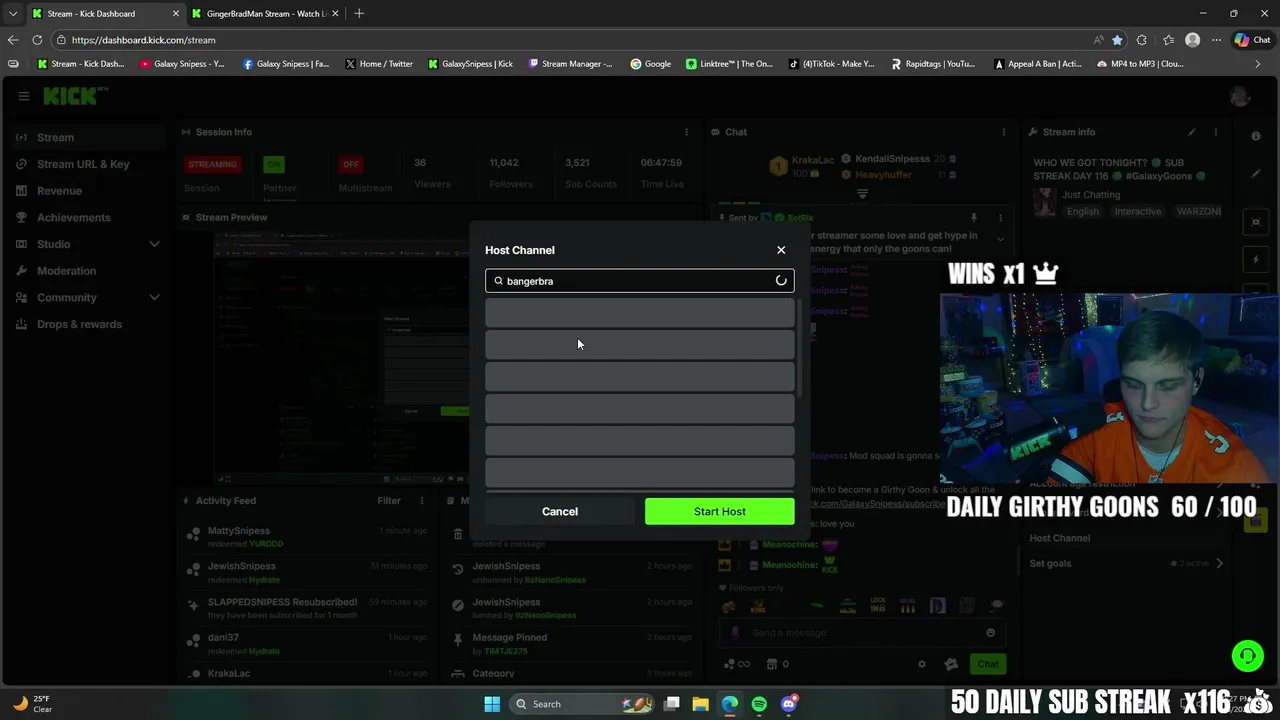Open Linktree bookmark
Screen dimensions: 1280x720
point(729,64)
